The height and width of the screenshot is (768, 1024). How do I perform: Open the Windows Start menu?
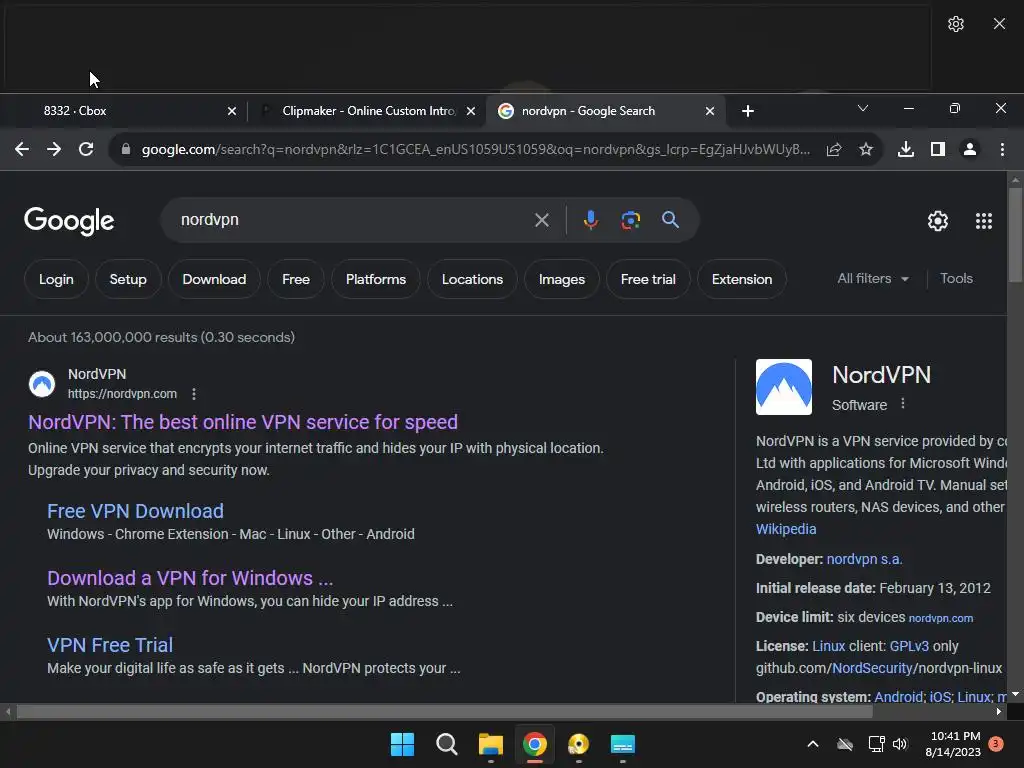tap(402, 744)
